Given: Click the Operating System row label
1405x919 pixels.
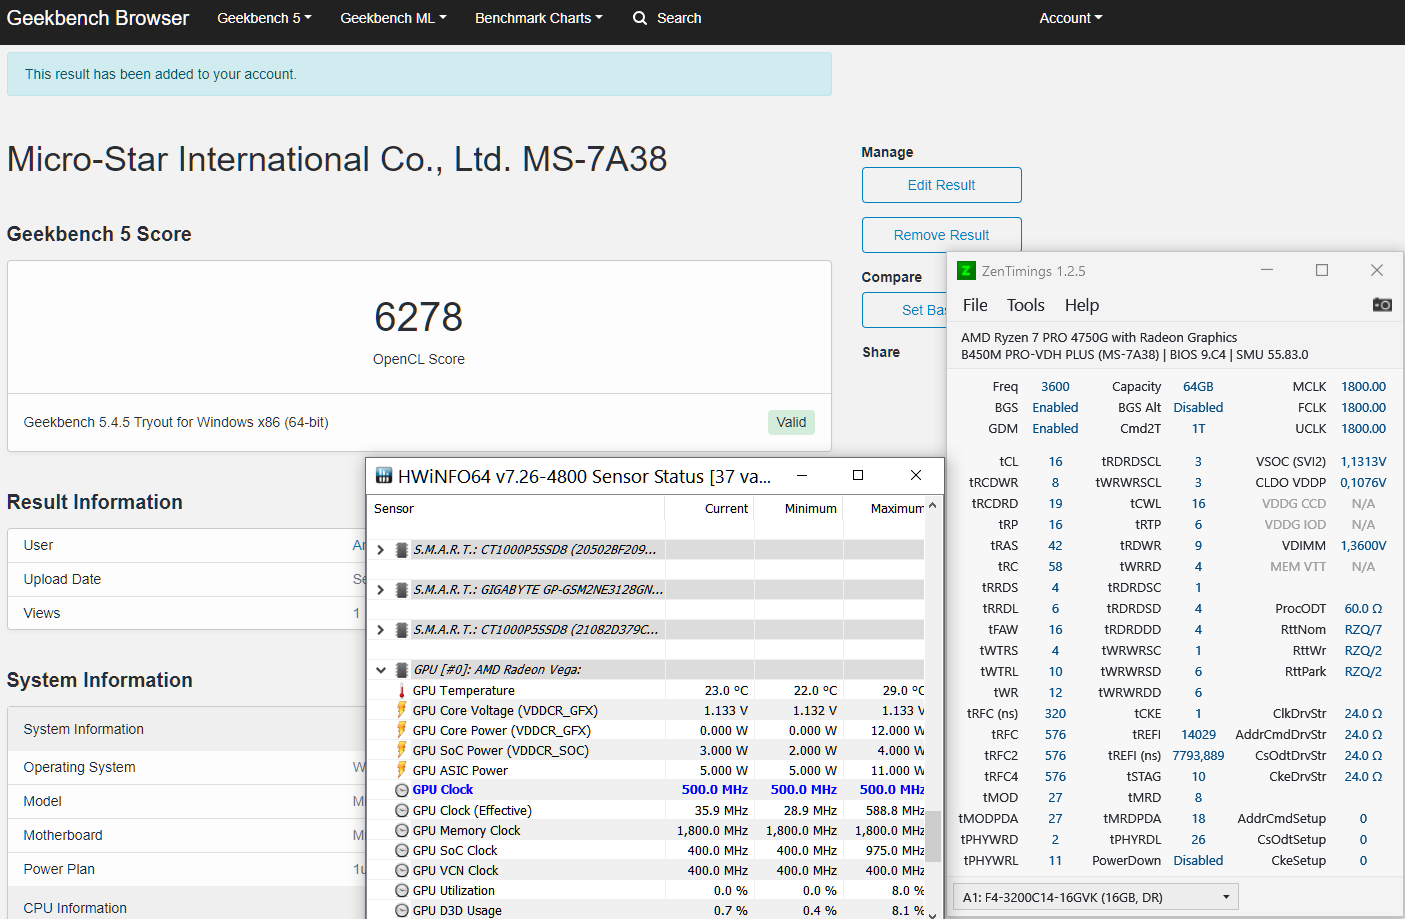Looking at the screenshot, I should (79, 767).
